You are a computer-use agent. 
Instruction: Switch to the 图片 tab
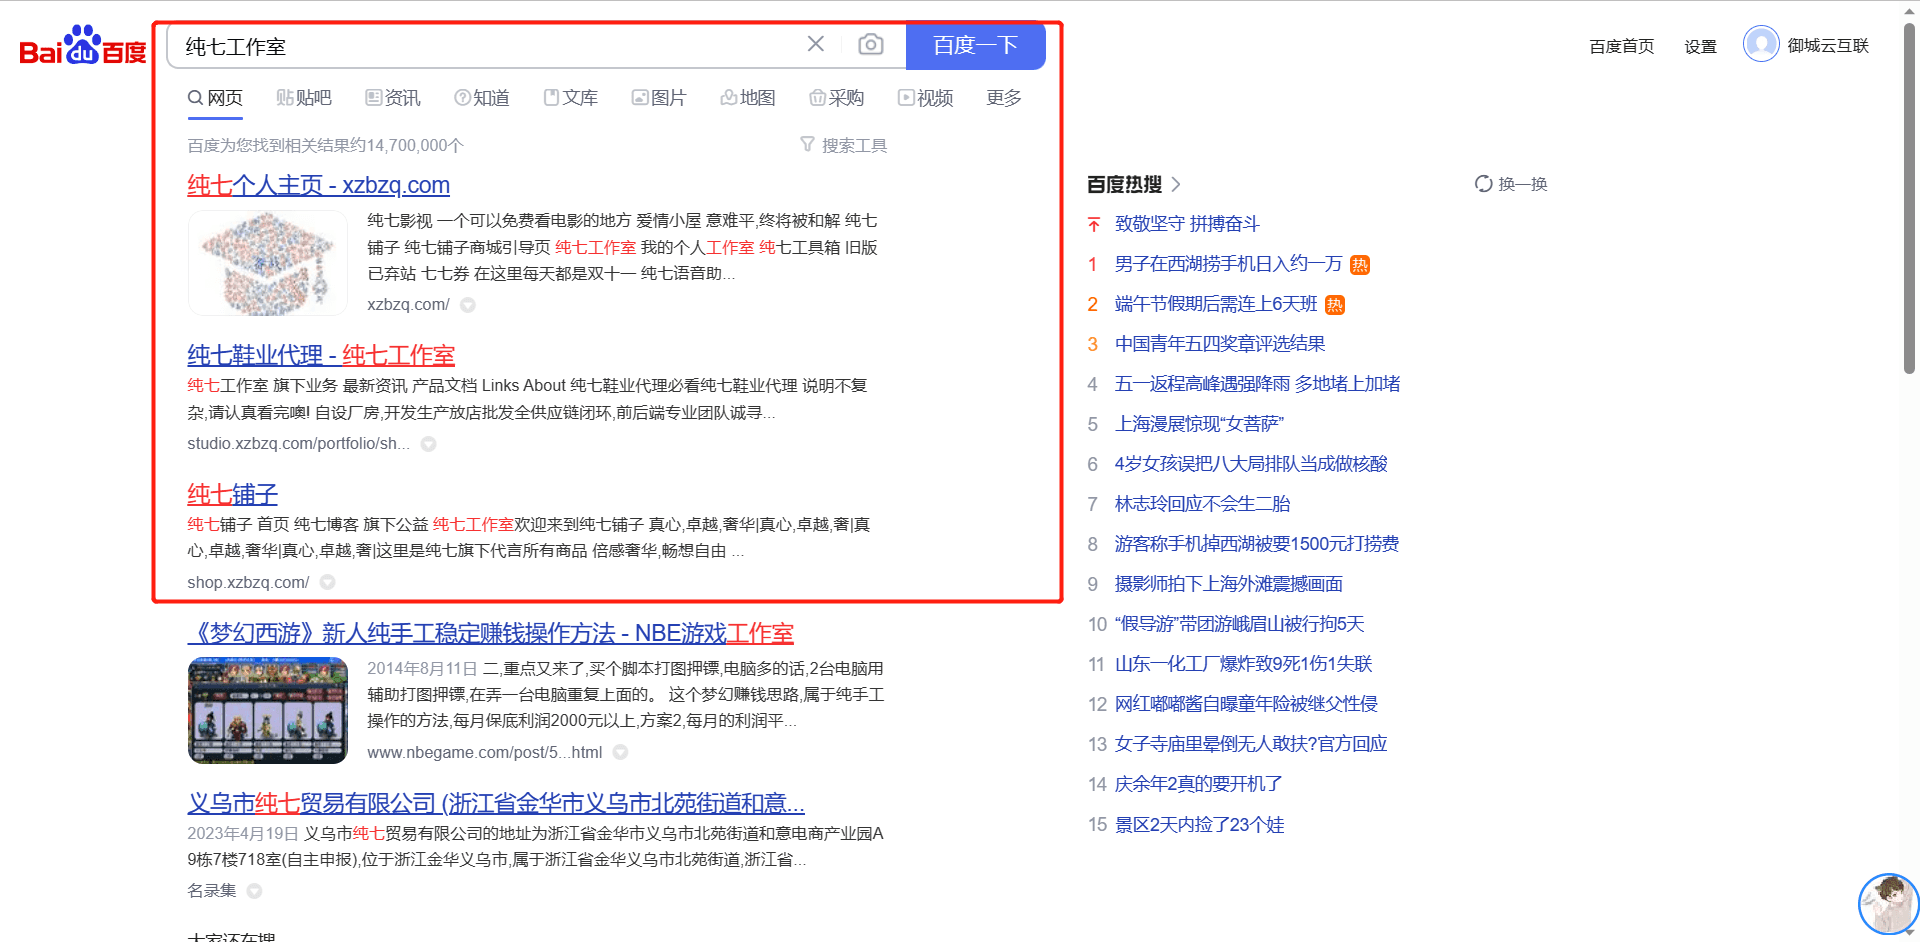[659, 98]
